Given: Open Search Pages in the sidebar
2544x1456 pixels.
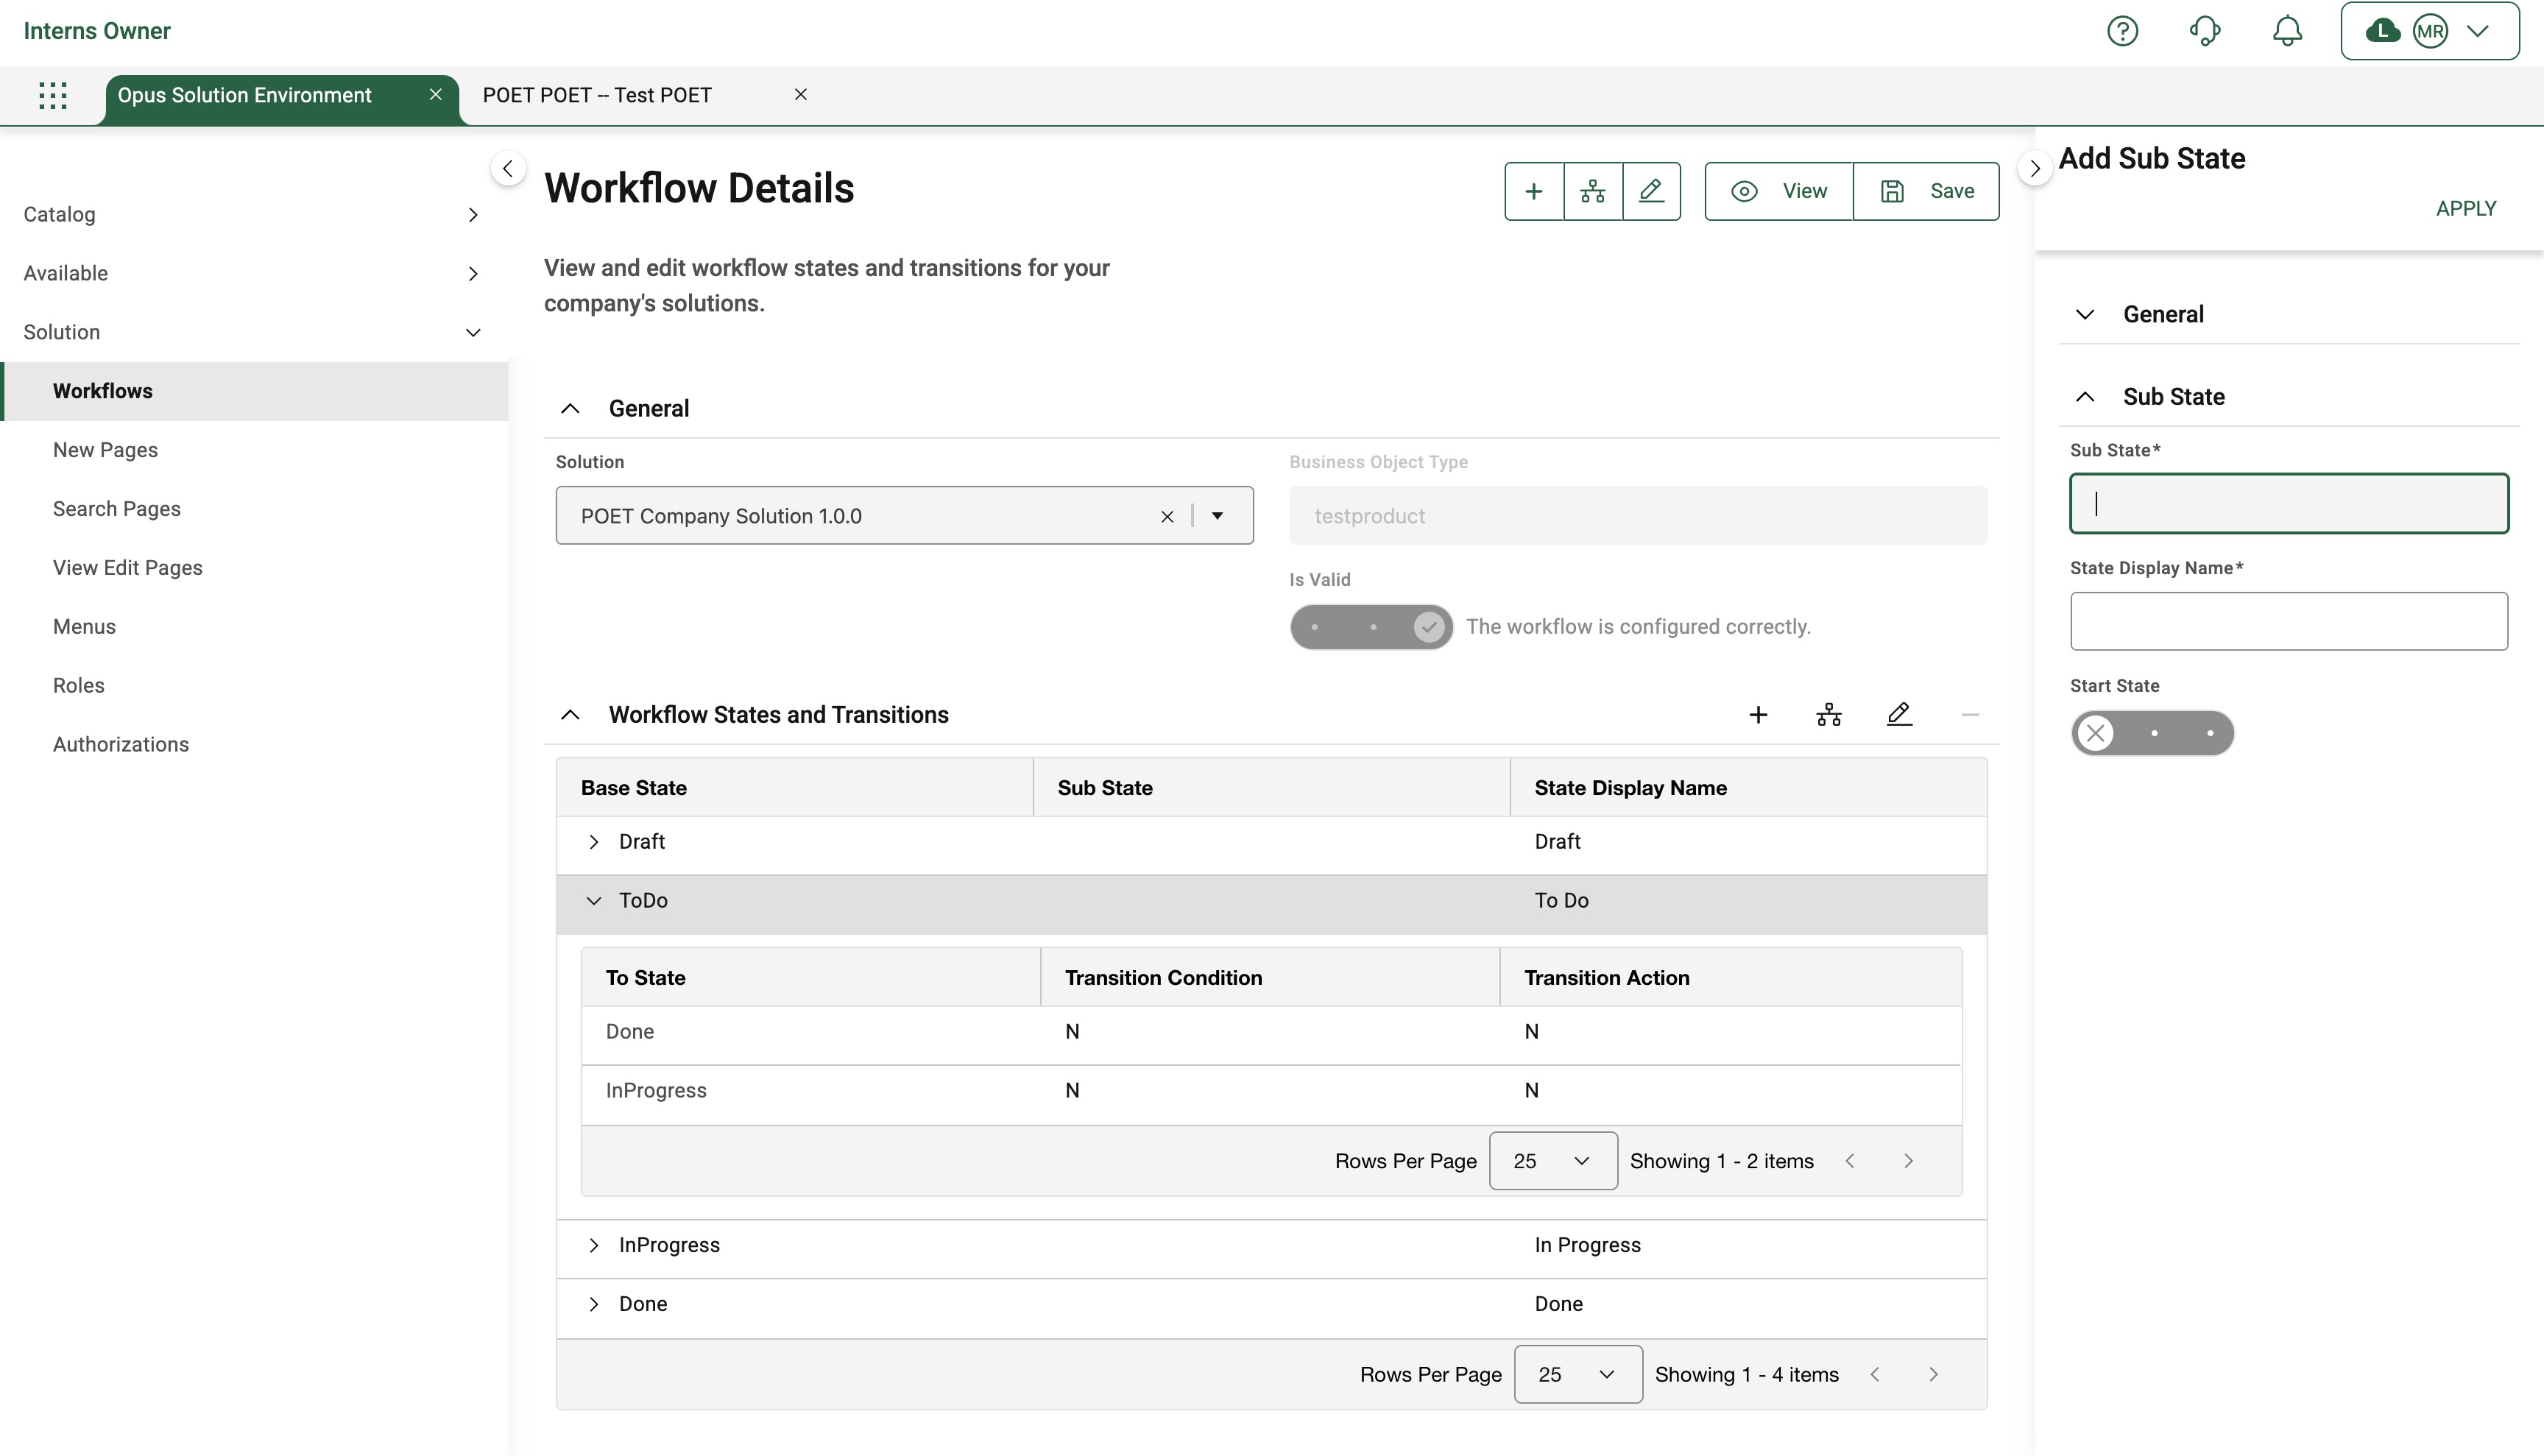Looking at the screenshot, I should click(x=254, y=509).
